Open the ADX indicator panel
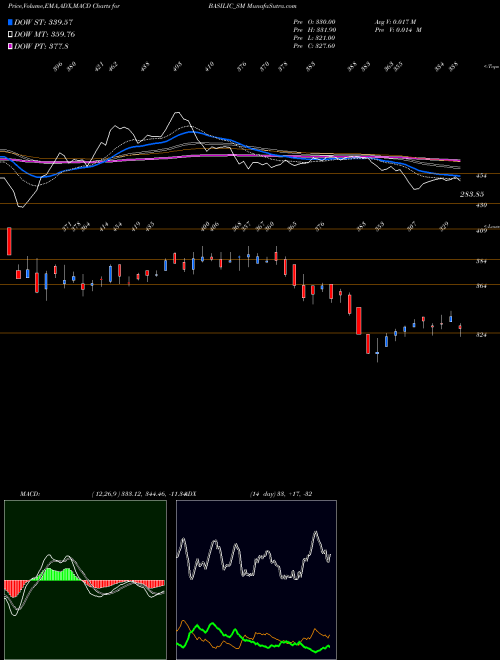 pos(256,580)
